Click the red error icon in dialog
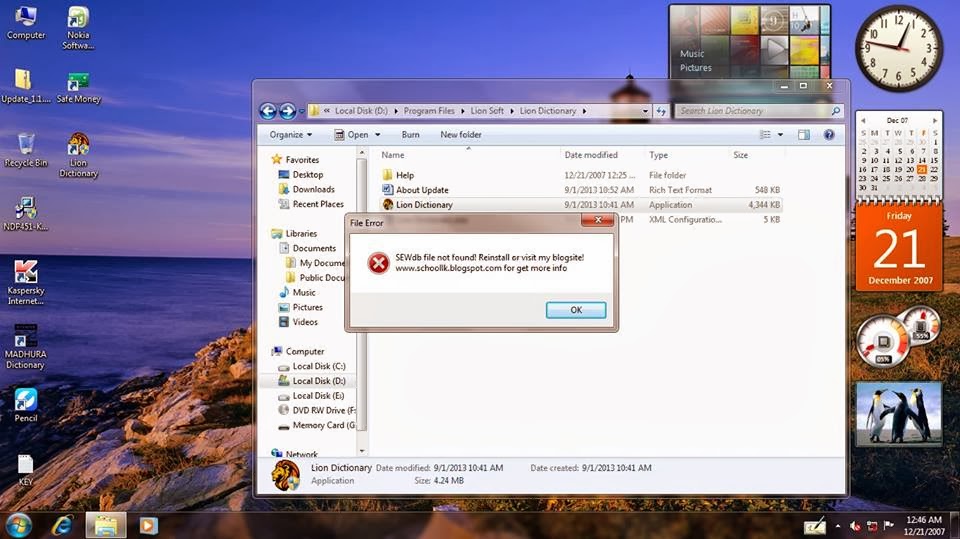Screen dimensions: 960x539 tap(378, 263)
